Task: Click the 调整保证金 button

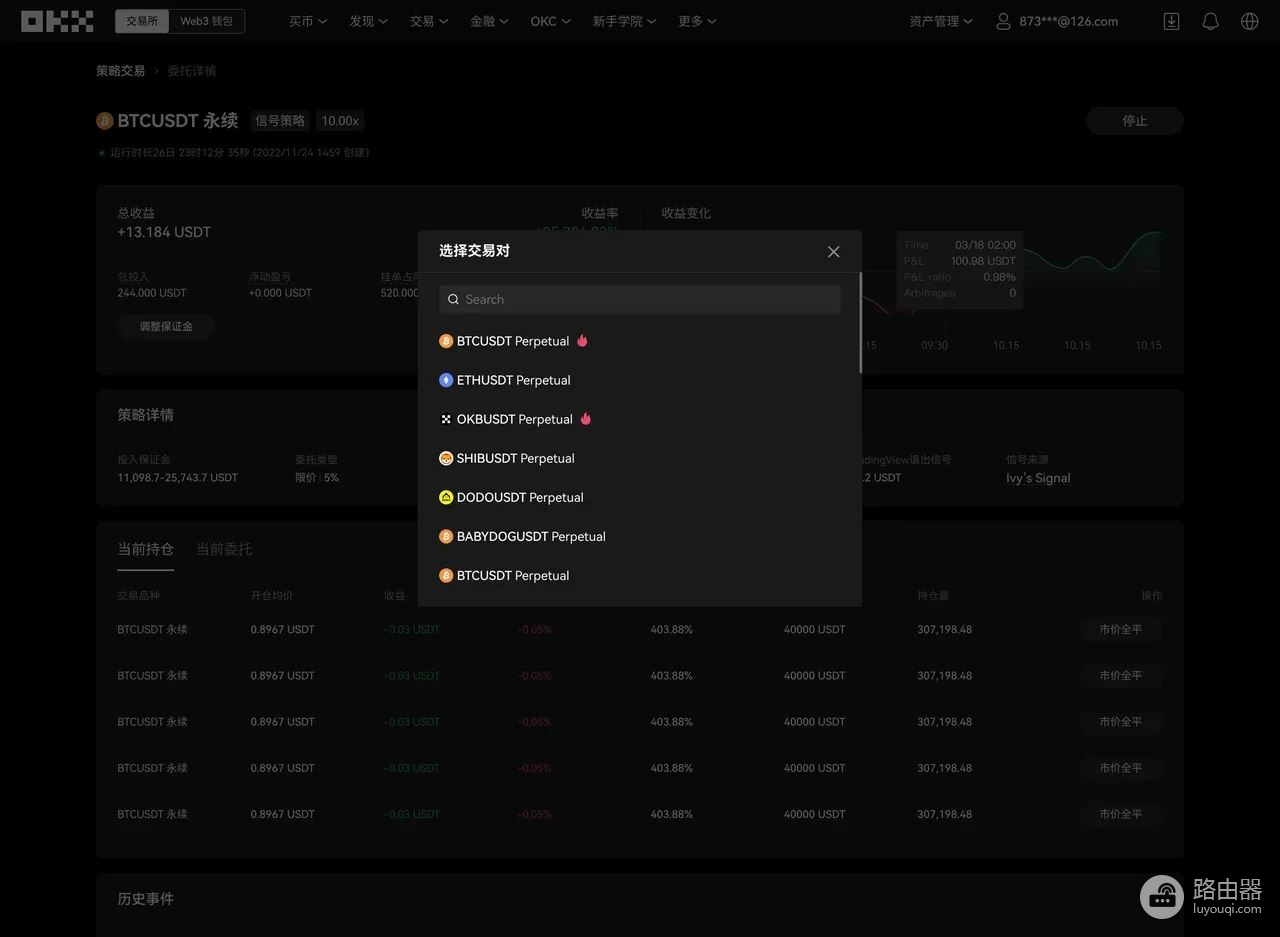Action: coord(166,327)
